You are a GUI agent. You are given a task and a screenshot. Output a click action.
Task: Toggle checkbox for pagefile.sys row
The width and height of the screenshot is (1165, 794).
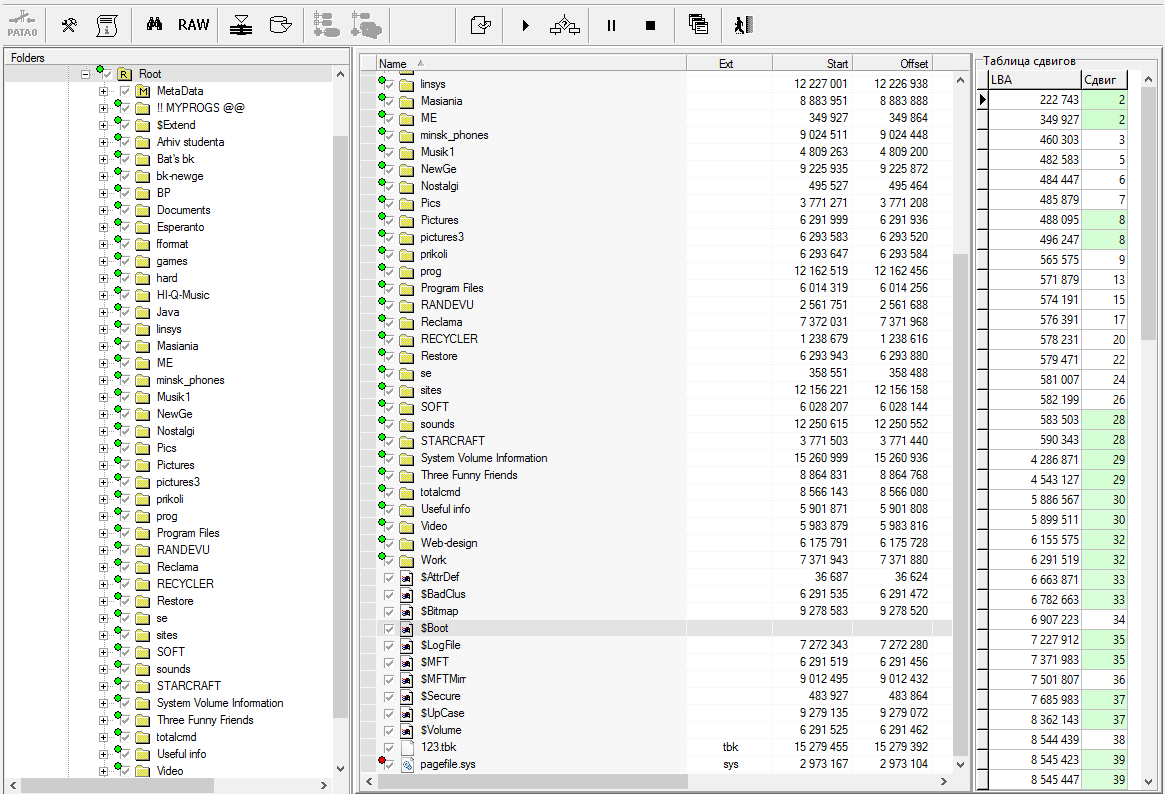pyautogui.click(x=389, y=764)
